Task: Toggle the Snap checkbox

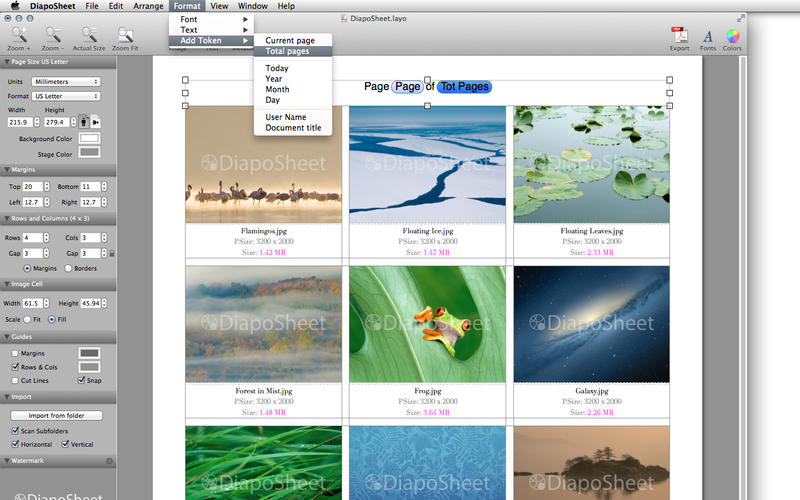Action: click(81, 380)
